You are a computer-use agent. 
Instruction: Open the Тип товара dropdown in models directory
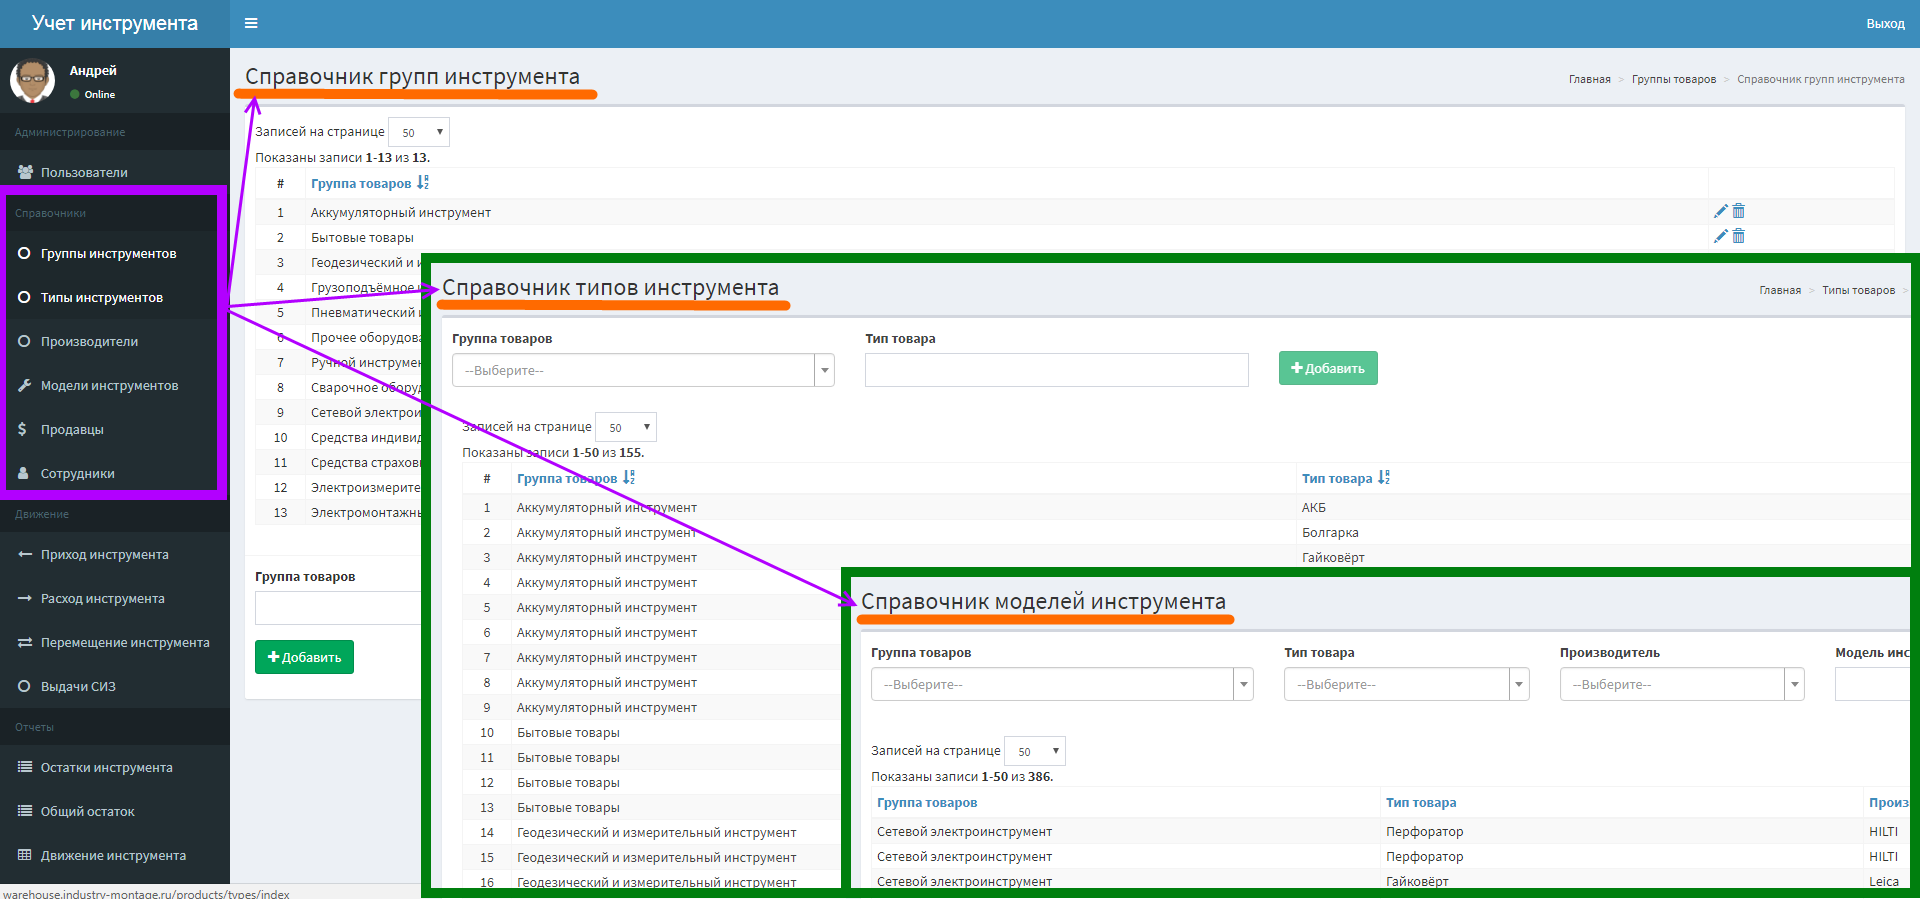coord(1406,684)
